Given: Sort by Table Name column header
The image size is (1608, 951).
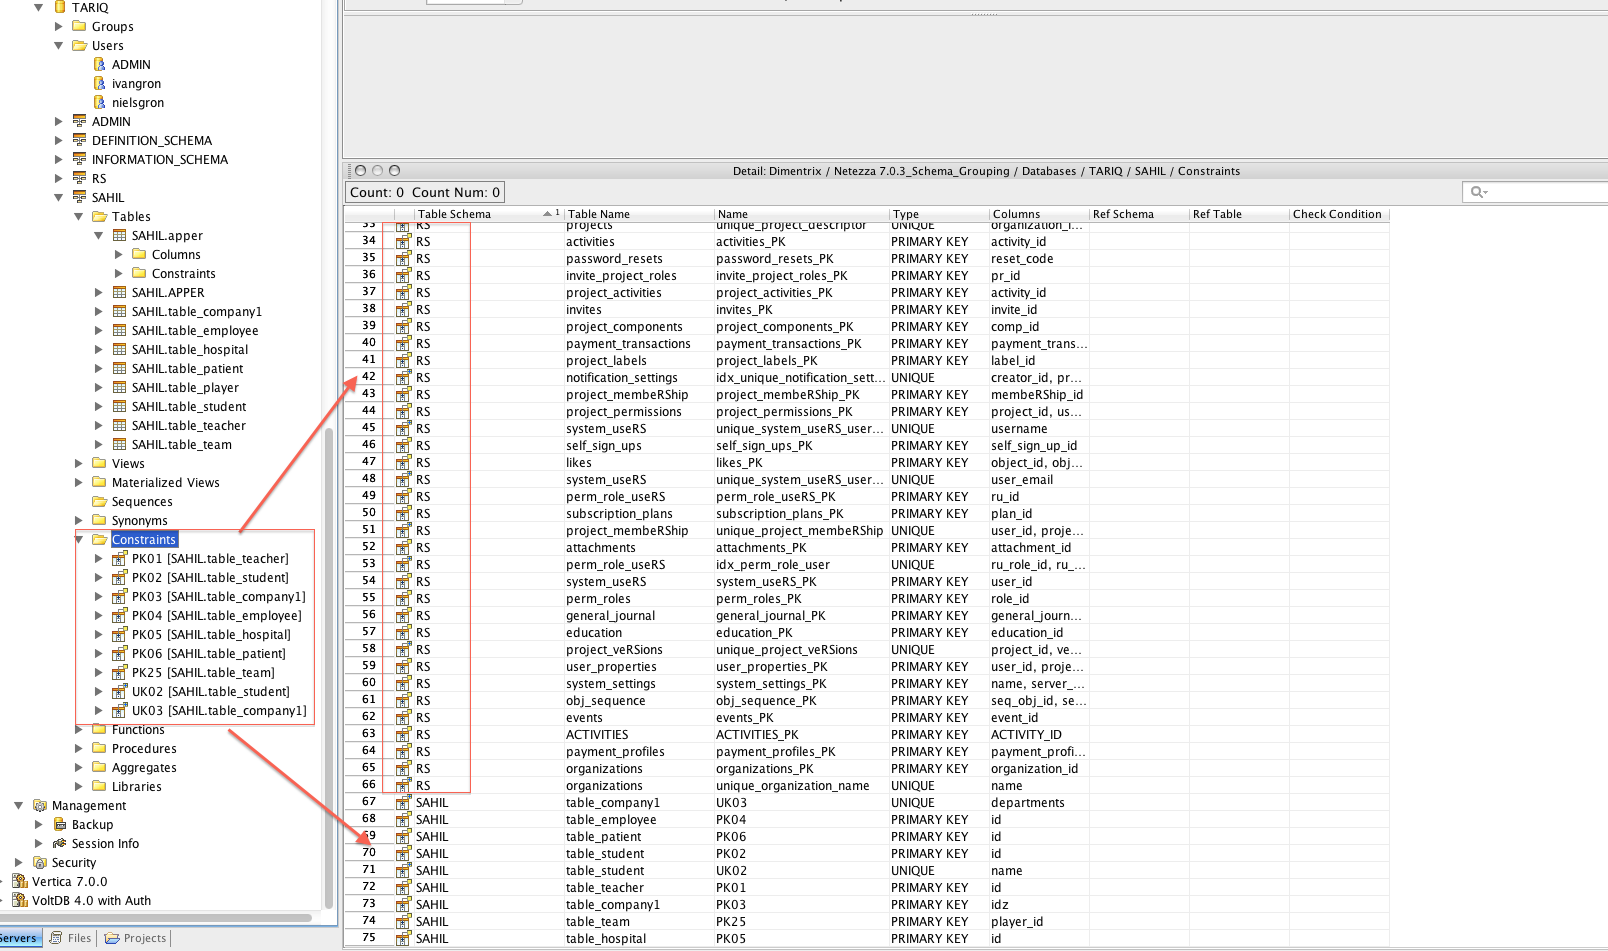Looking at the screenshot, I should click(639, 214).
